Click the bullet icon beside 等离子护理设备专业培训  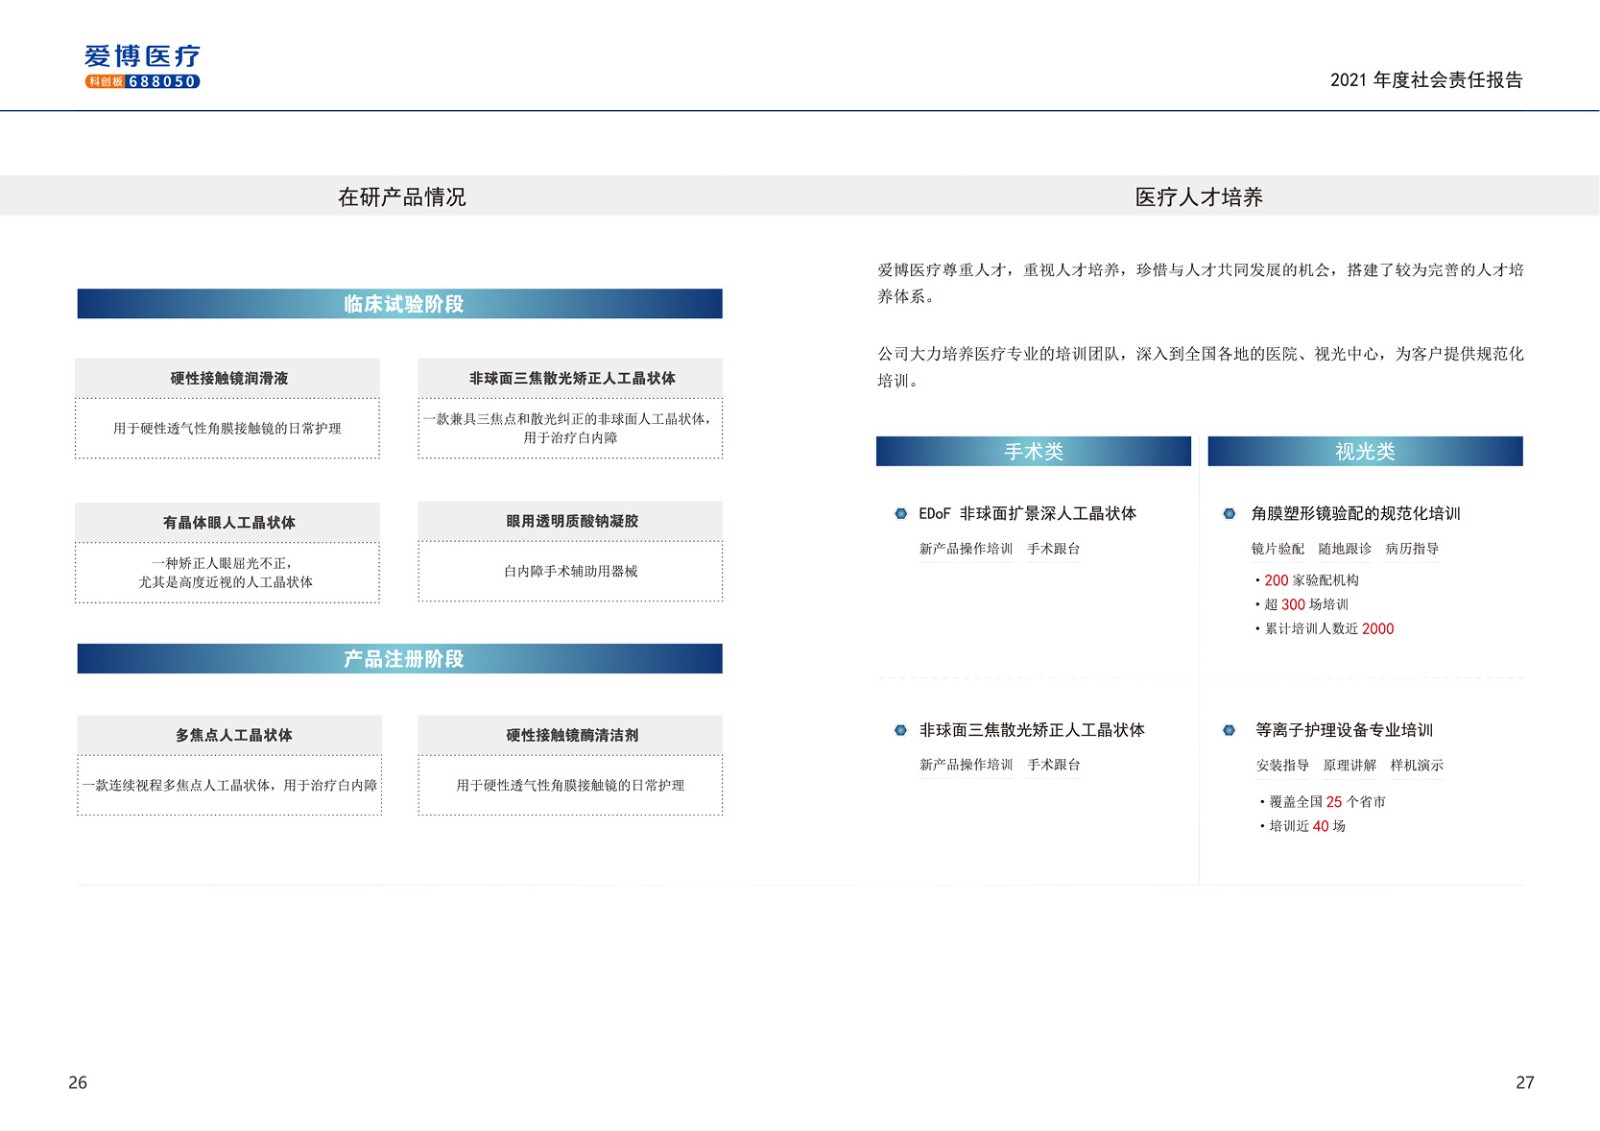pyautogui.click(x=1229, y=731)
